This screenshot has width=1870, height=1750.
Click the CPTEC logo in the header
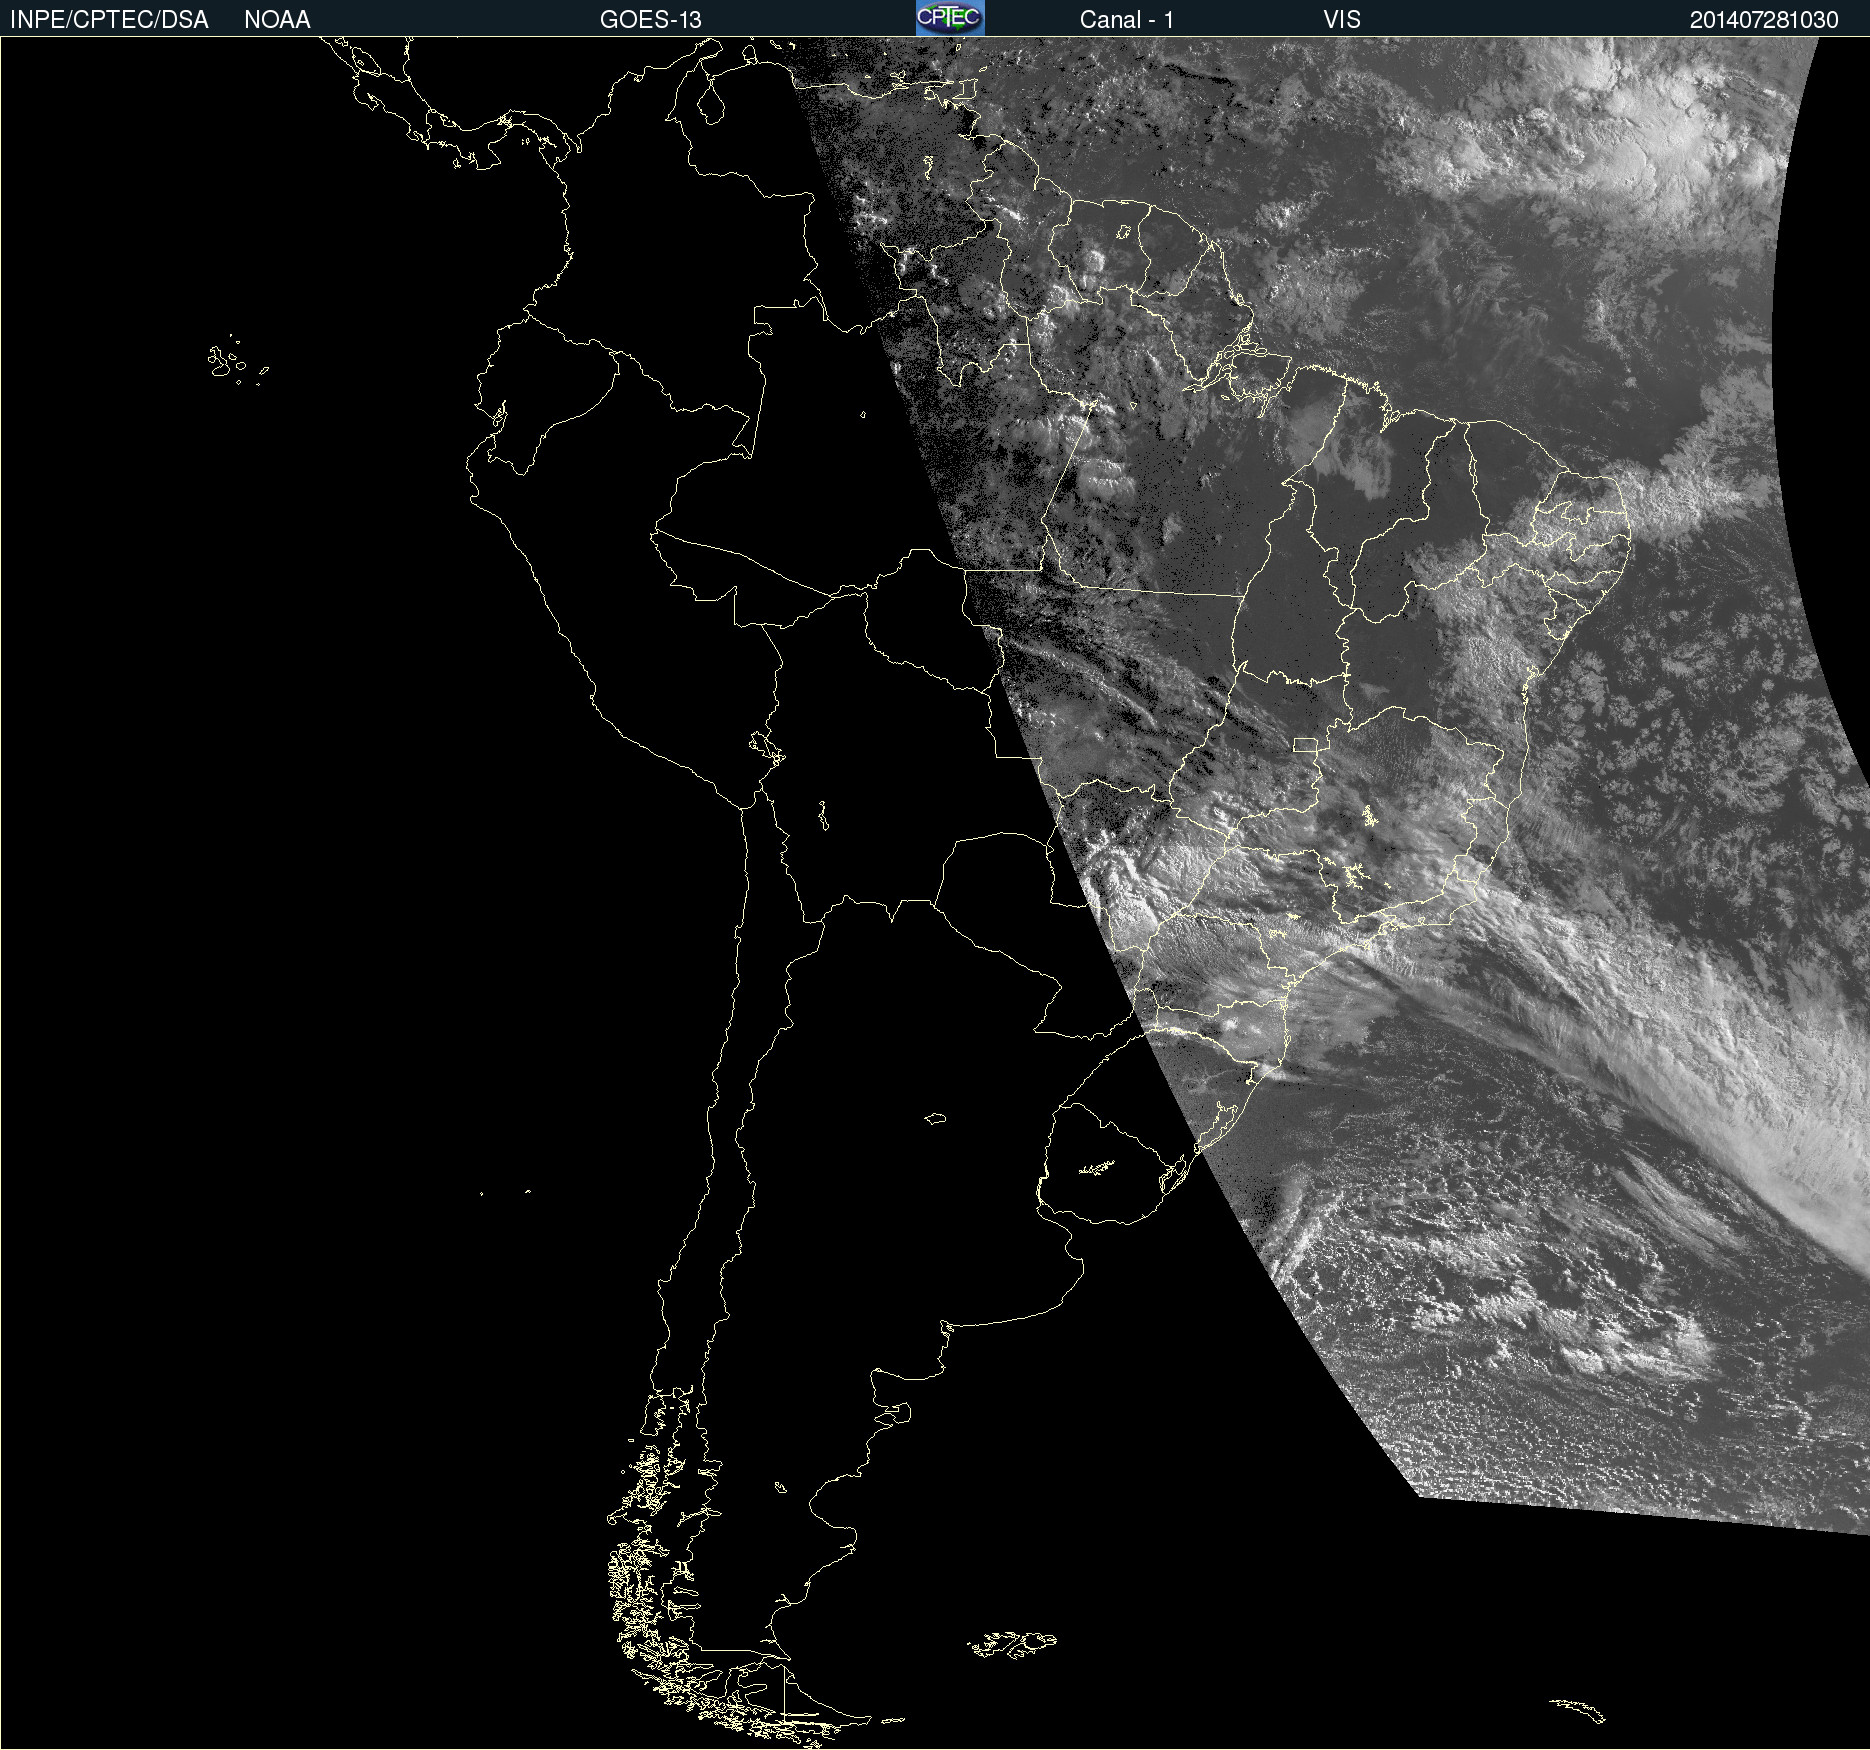point(950,18)
